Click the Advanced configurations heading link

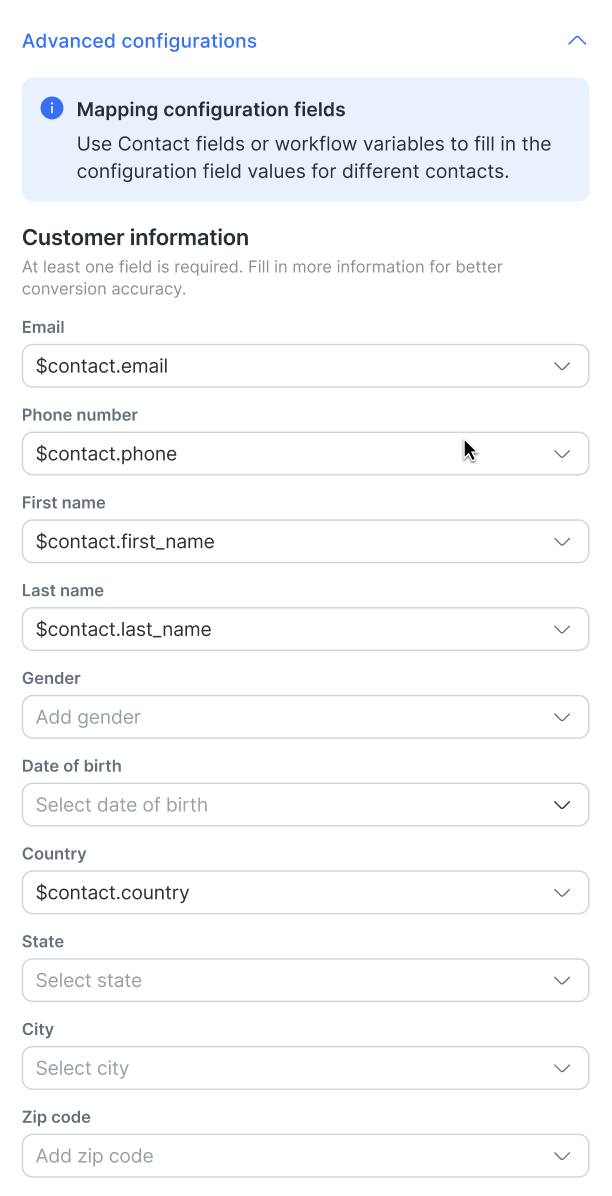tap(139, 41)
